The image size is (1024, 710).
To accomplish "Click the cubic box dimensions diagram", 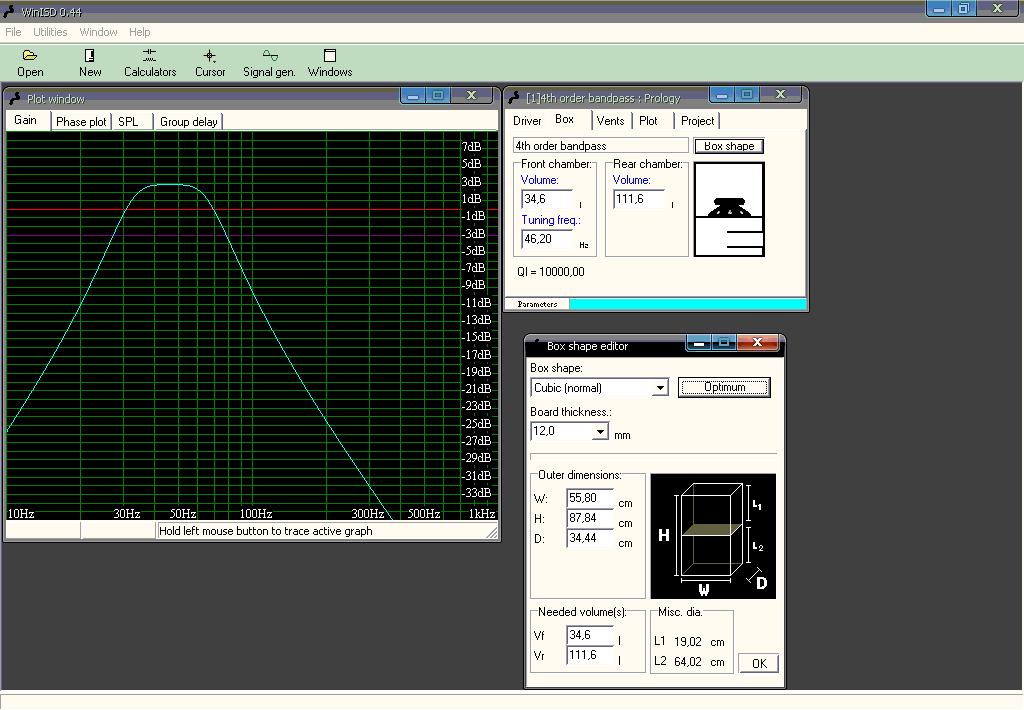I will tap(713, 536).
